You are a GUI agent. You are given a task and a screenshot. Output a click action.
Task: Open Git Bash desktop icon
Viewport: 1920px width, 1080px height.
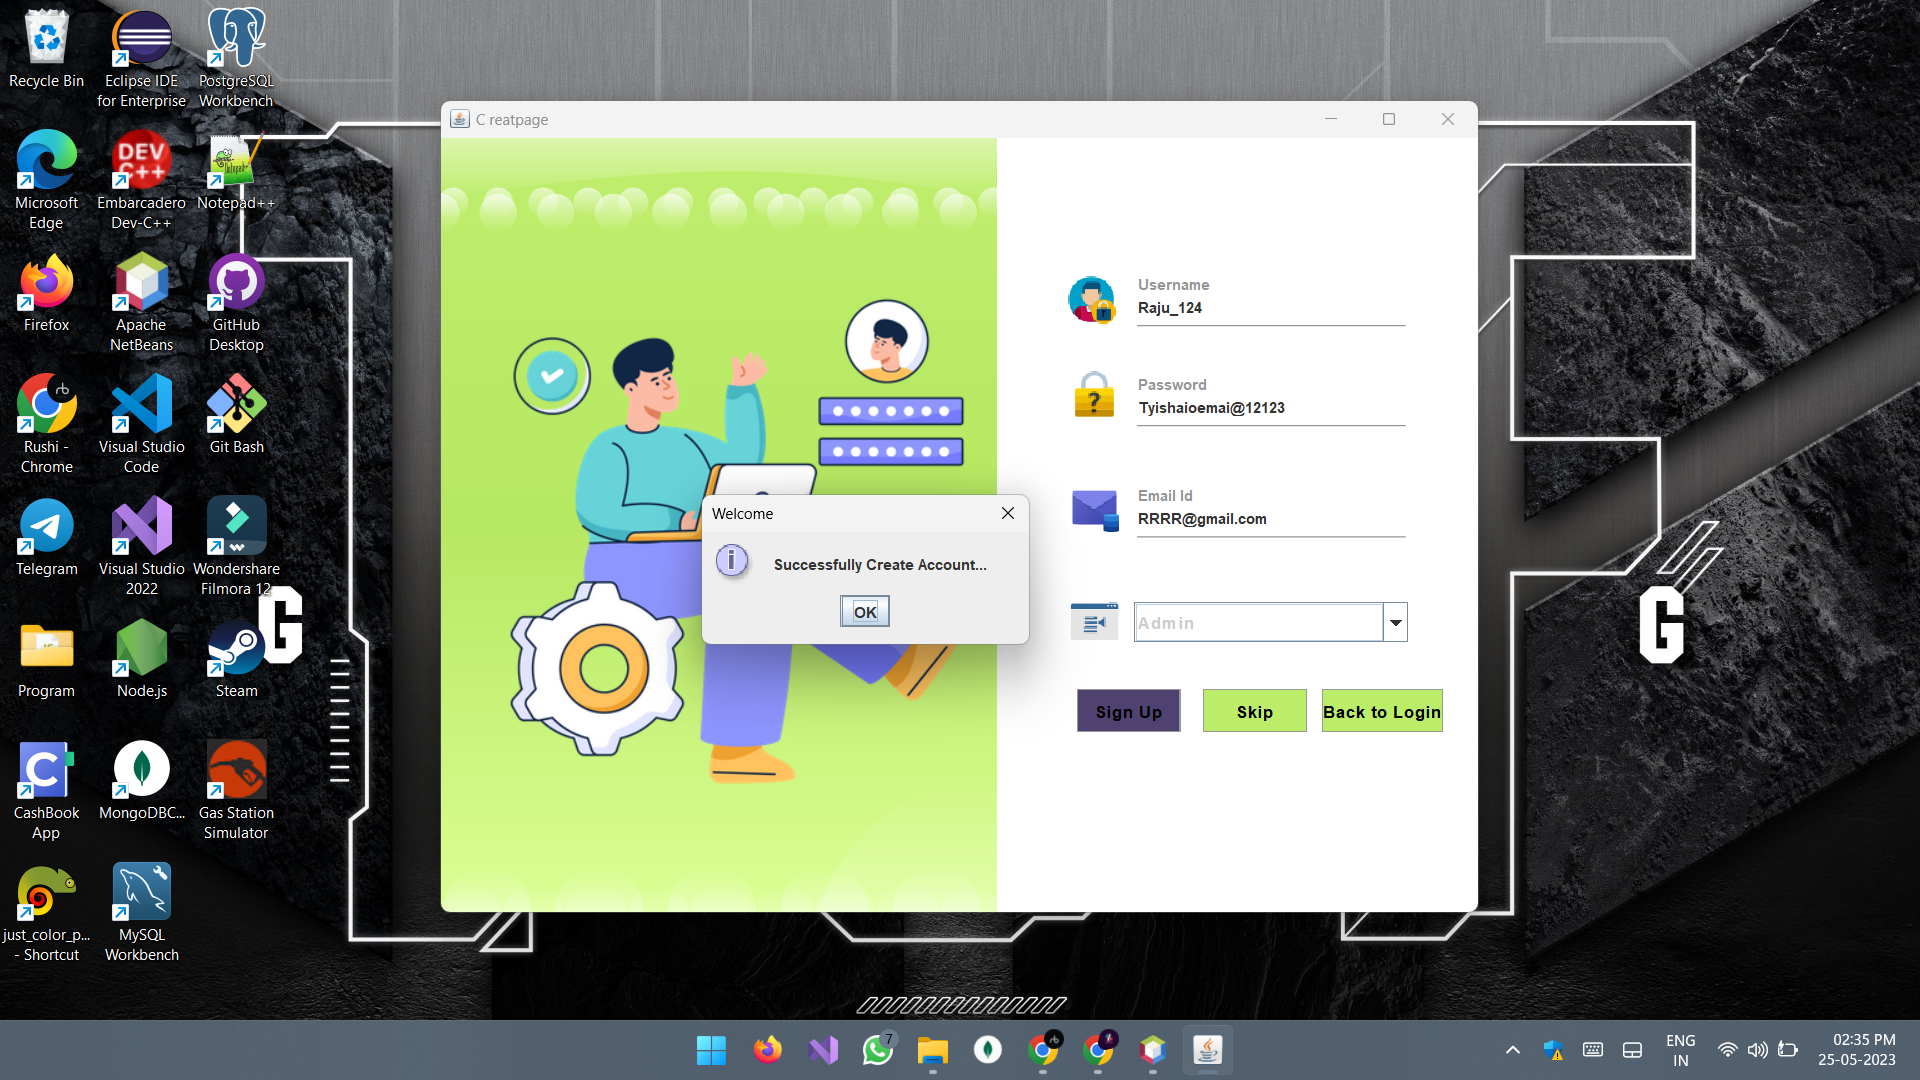point(236,405)
